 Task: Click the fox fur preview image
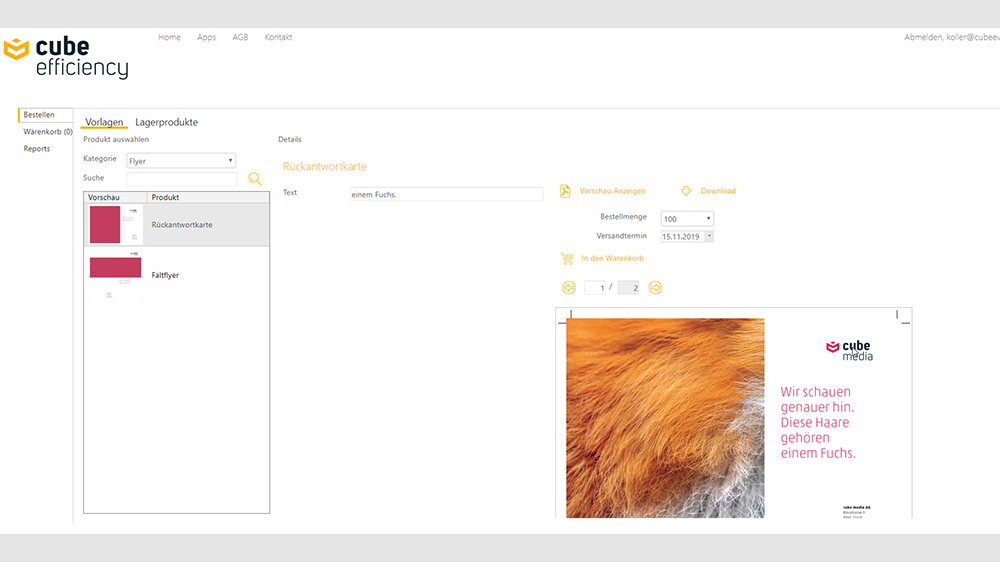tap(665, 418)
